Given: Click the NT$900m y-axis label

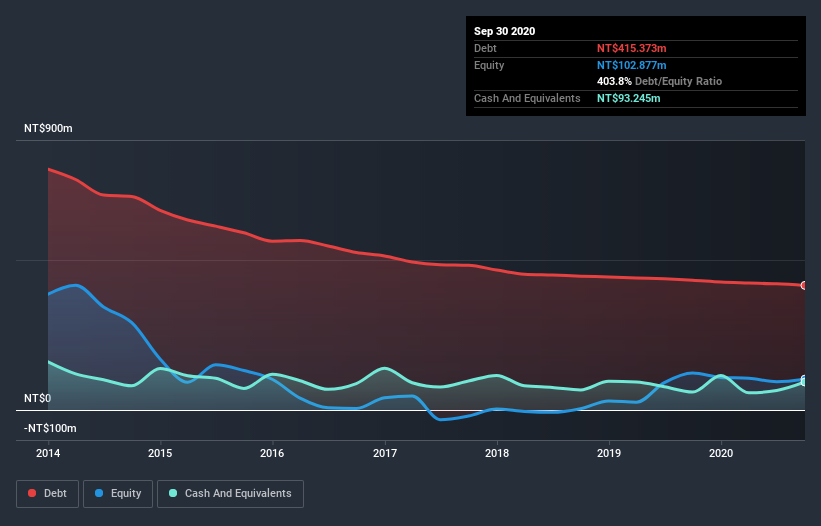Looking at the screenshot, I should point(48,128).
